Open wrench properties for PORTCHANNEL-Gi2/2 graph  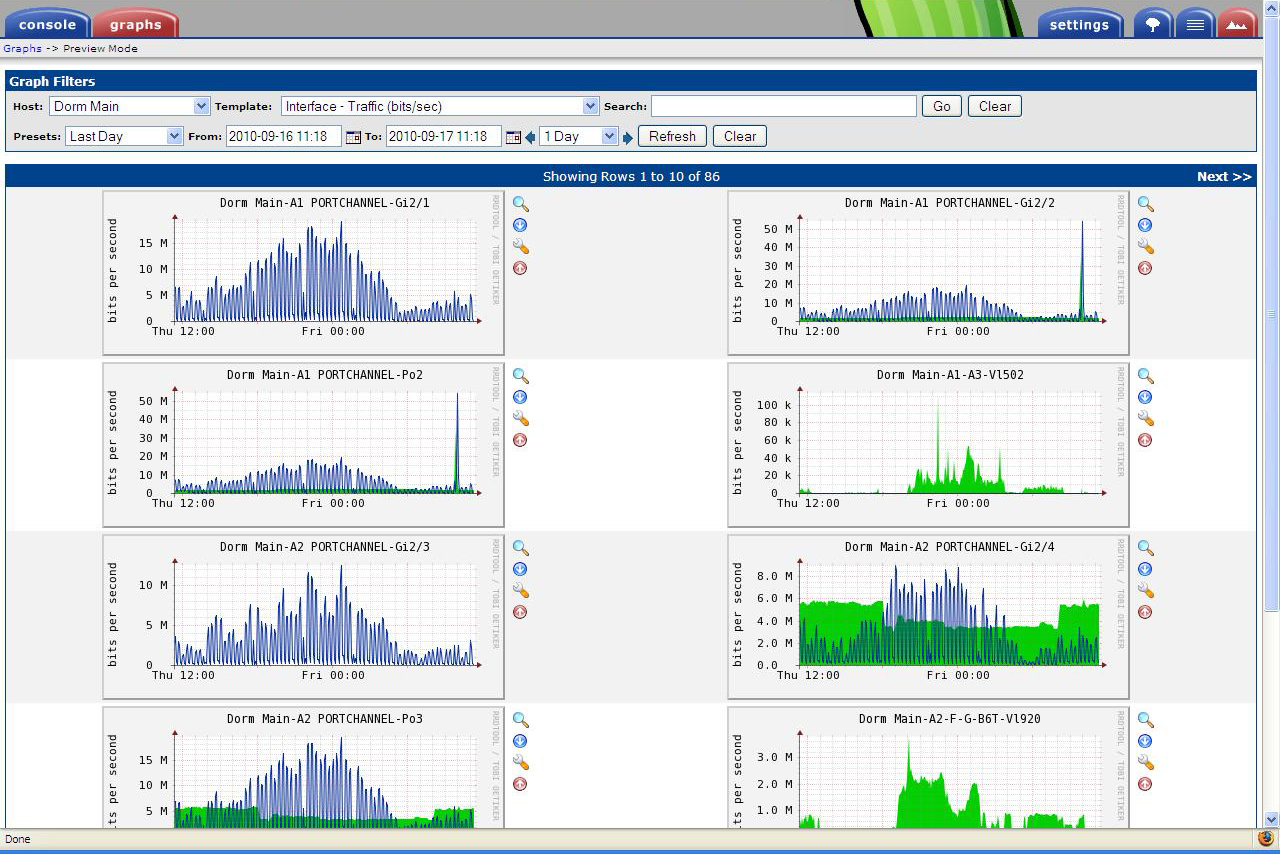1145,246
